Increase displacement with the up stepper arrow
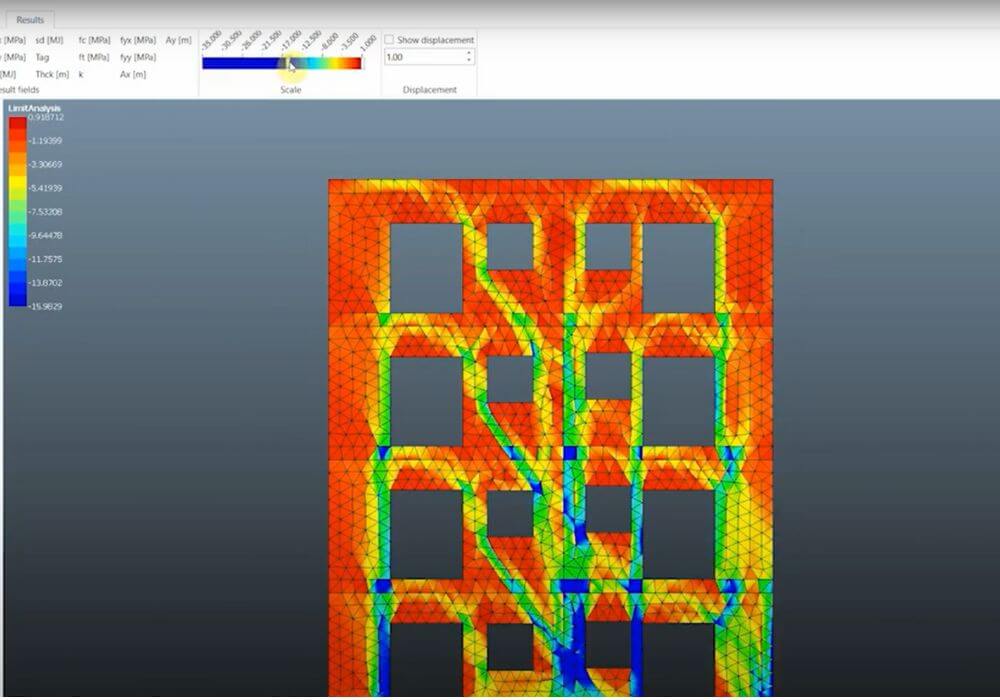Screen dimensions: 1000x700 point(469,53)
